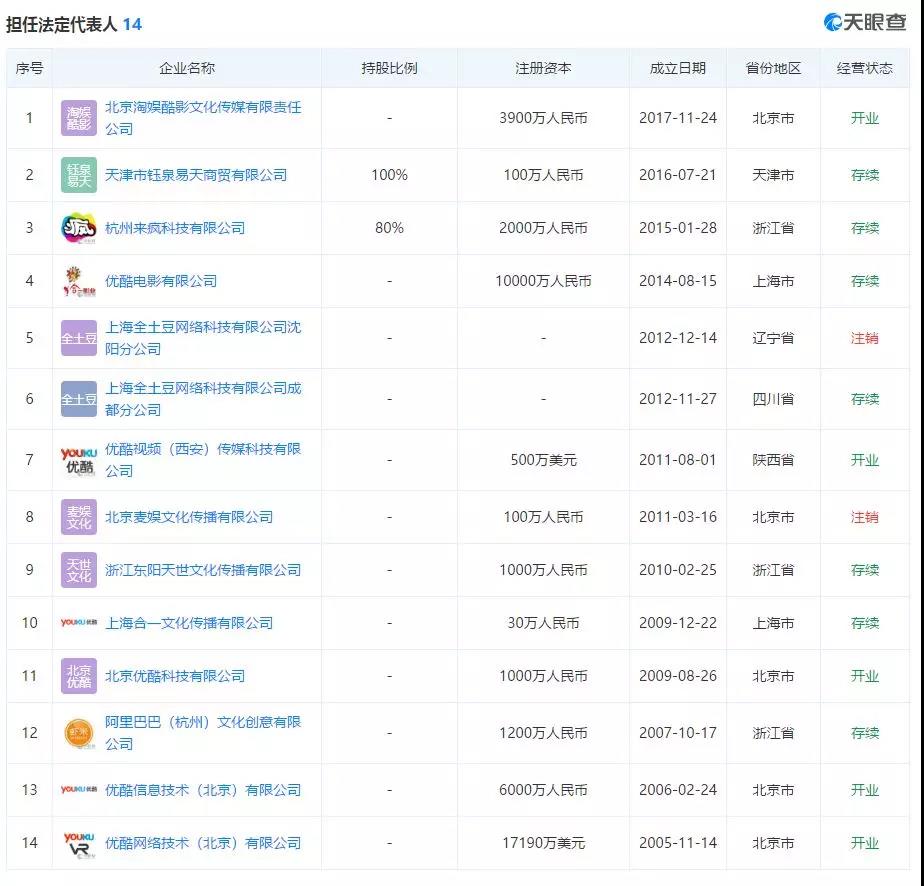Viewport: 924px width, 886px height.
Task: Click the 优酷电影有限公司 logo
Action: (x=79, y=281)
